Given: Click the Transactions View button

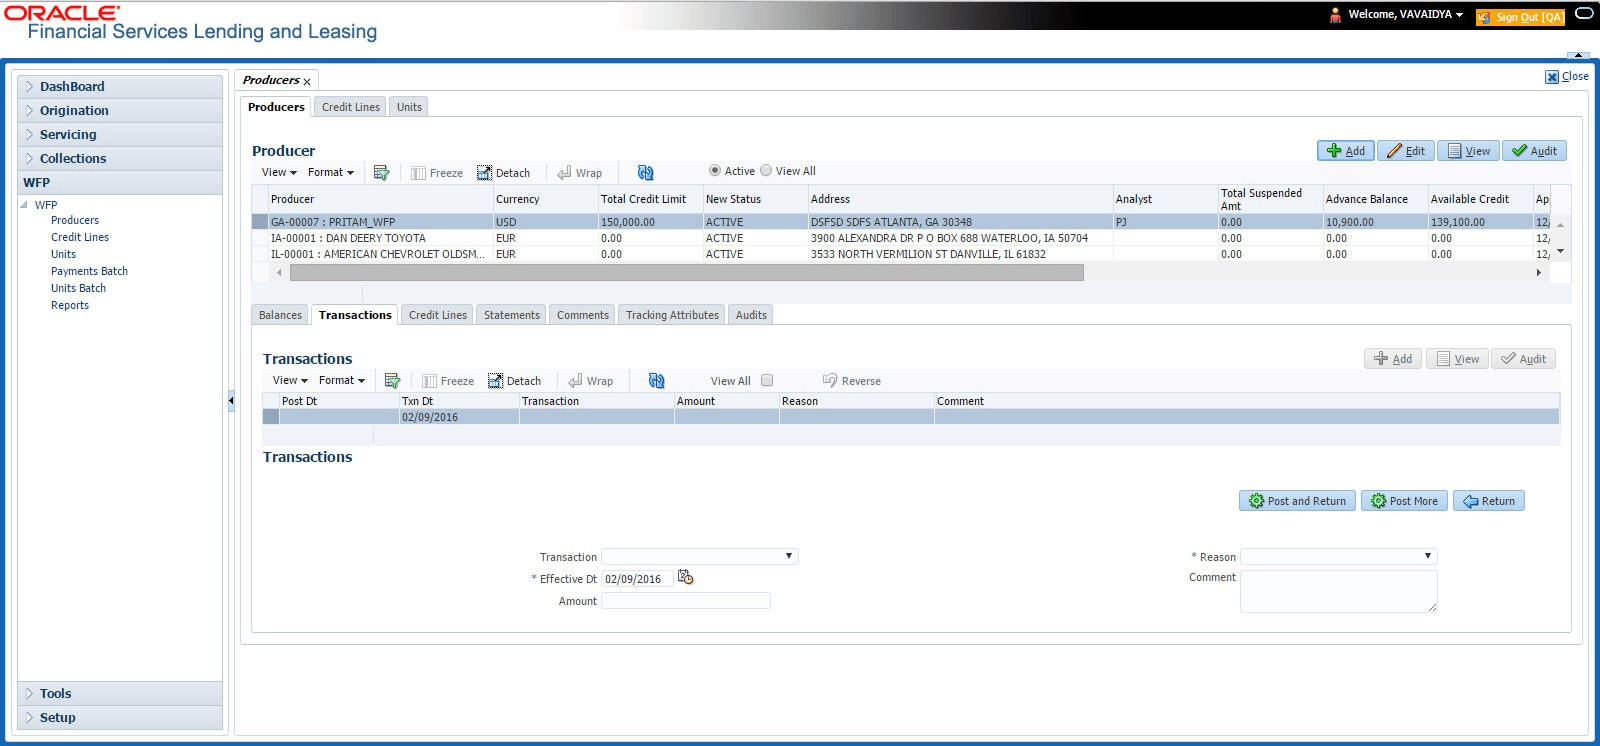Looking at the screenshot, I should coord(1457,359).
